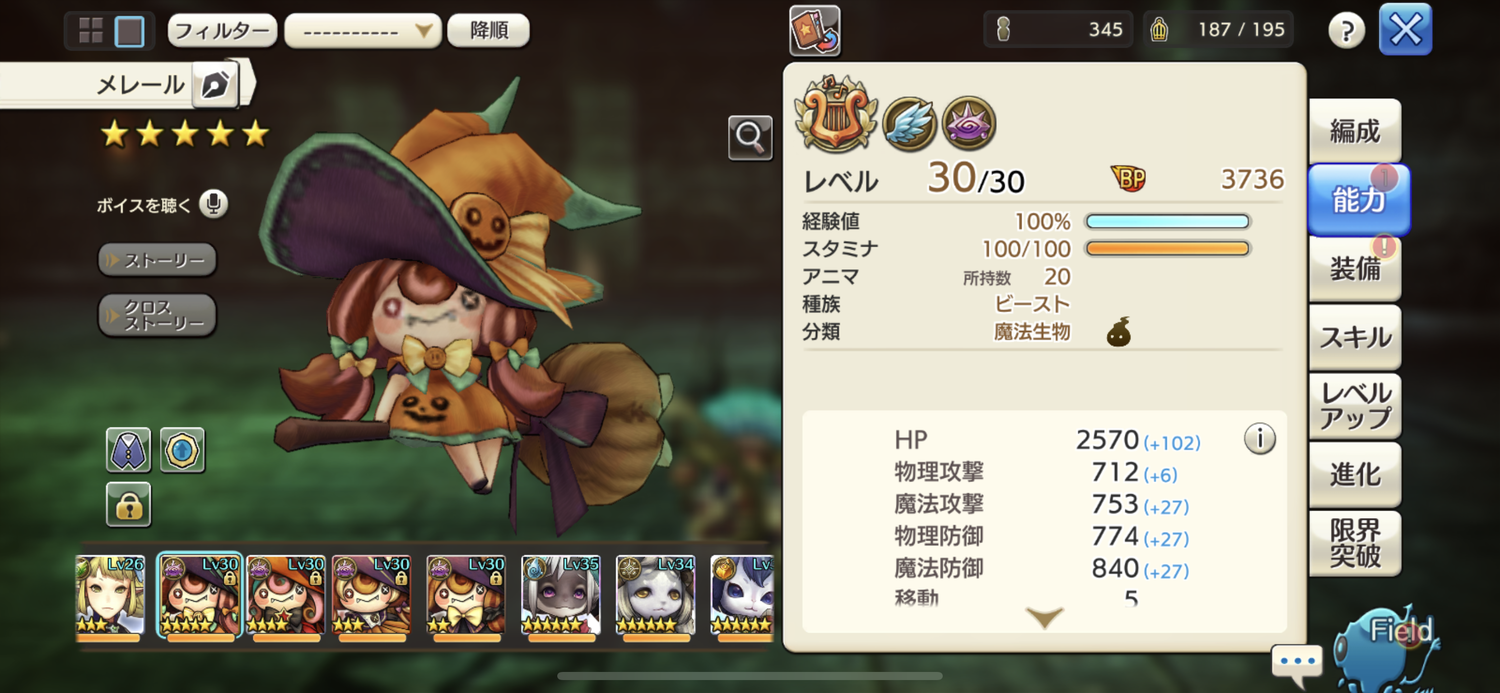Open the フィルター filter options
Image resolution: width=1500 pixels, height=693 pixels.
(222, 31)
